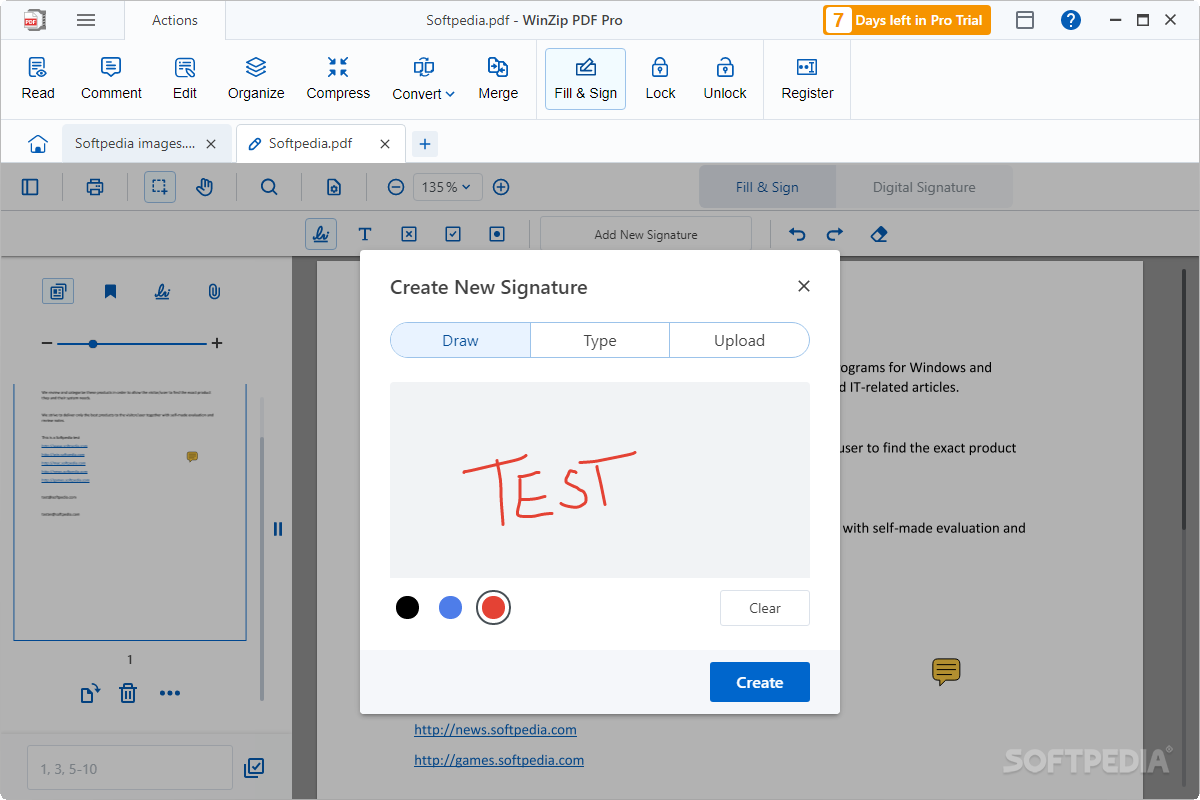
Task: Go to the Home tab icon
Action: click(38, 144)
